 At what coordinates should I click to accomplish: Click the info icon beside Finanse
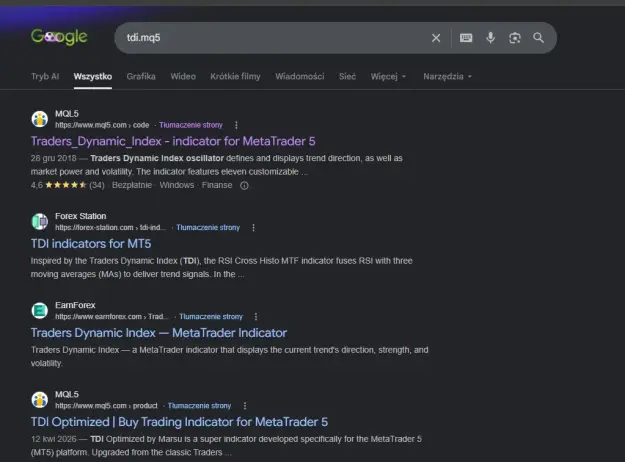tap(244, 185)
